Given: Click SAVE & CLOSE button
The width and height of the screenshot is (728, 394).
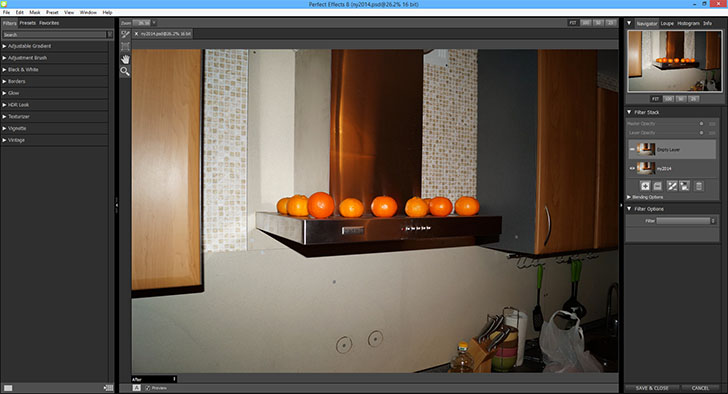Looking at the screenshot, I should pos(652,388).
